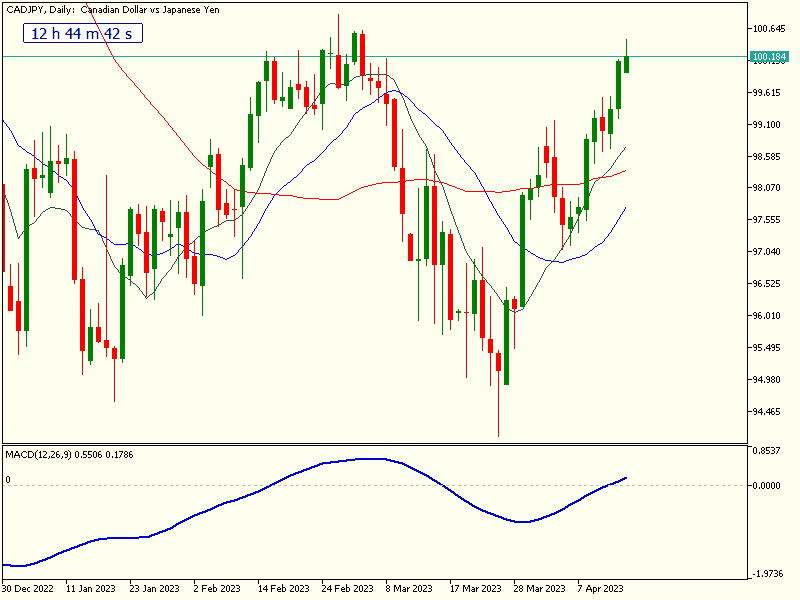Click the 8 Mar 2023 date label
Screen dimensions: 800x600
pyautogui.click(x=410, y=588)
